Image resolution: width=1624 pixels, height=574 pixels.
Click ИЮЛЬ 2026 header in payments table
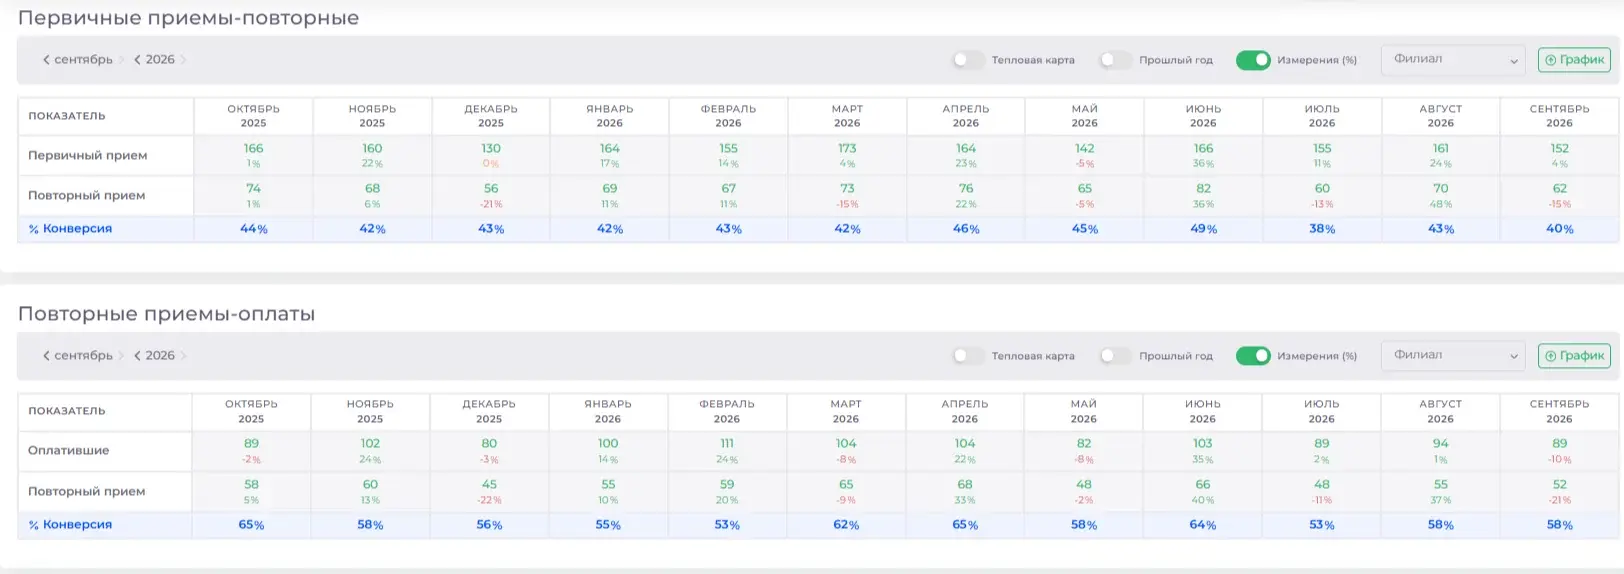(1322, 412)
